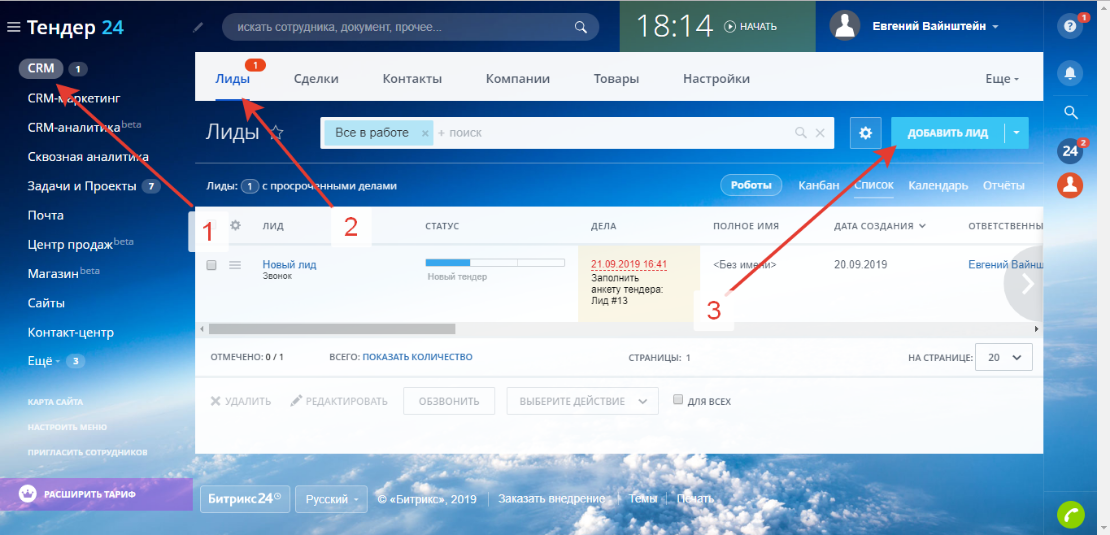The width and height of the screenshot is (1110, 535).
Task: Click the pencil edit icon near the logo
Action: (x=198, y=28)
